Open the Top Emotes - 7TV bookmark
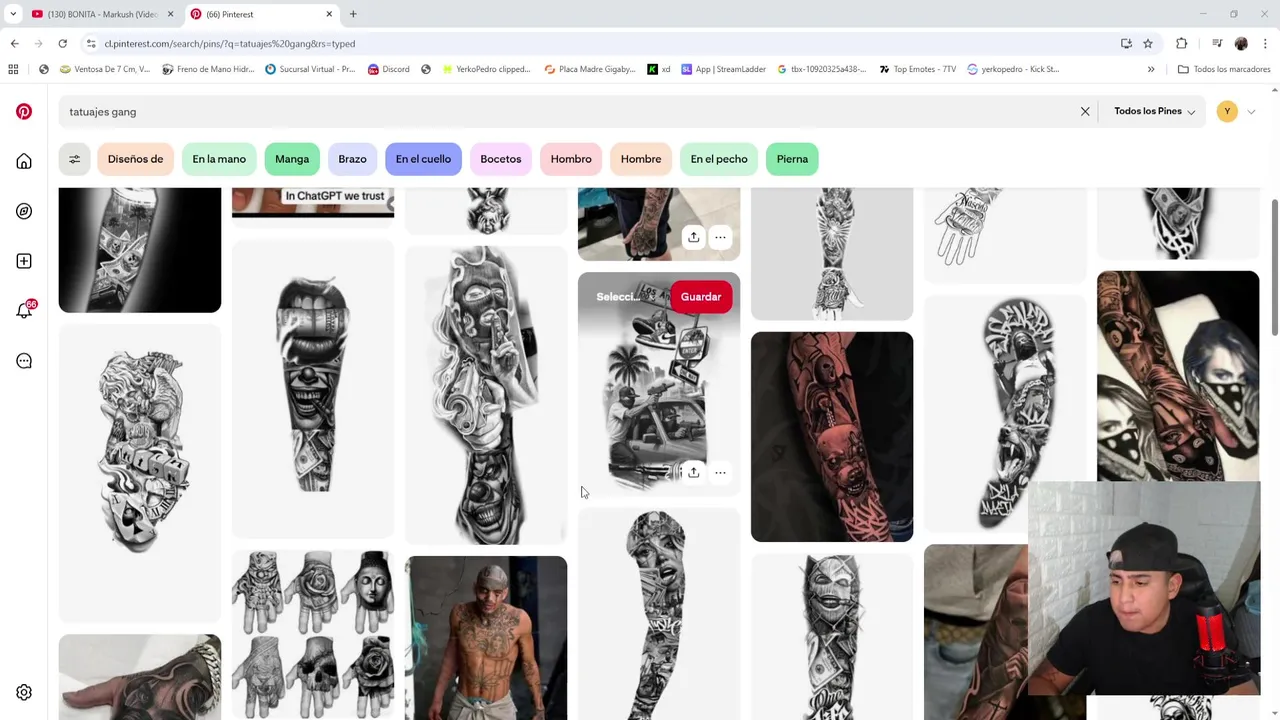The width and height of the screenshot is (1280, 720). (918, 69)
